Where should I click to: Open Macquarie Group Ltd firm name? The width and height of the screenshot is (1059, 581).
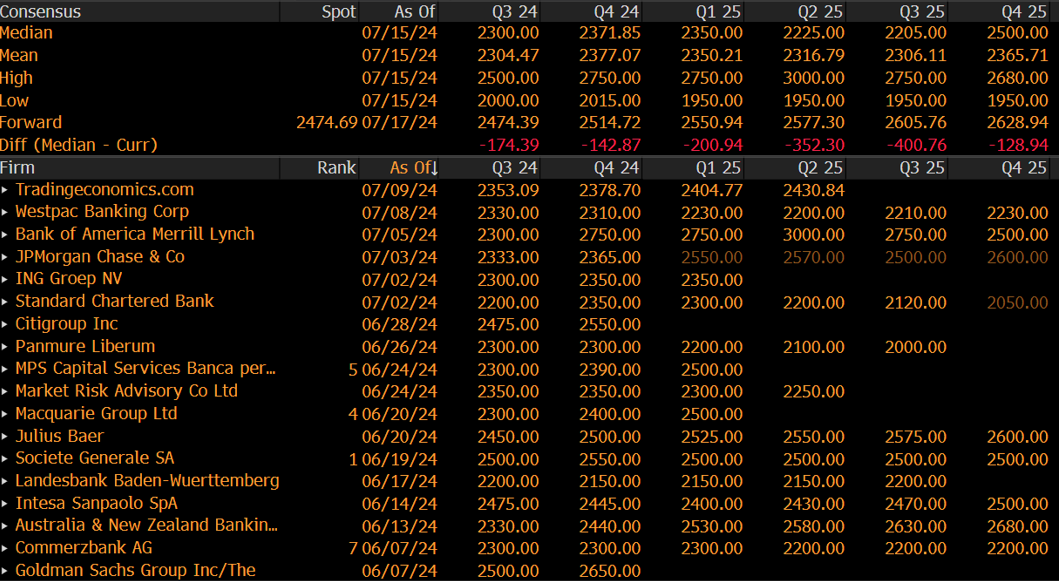96,413
